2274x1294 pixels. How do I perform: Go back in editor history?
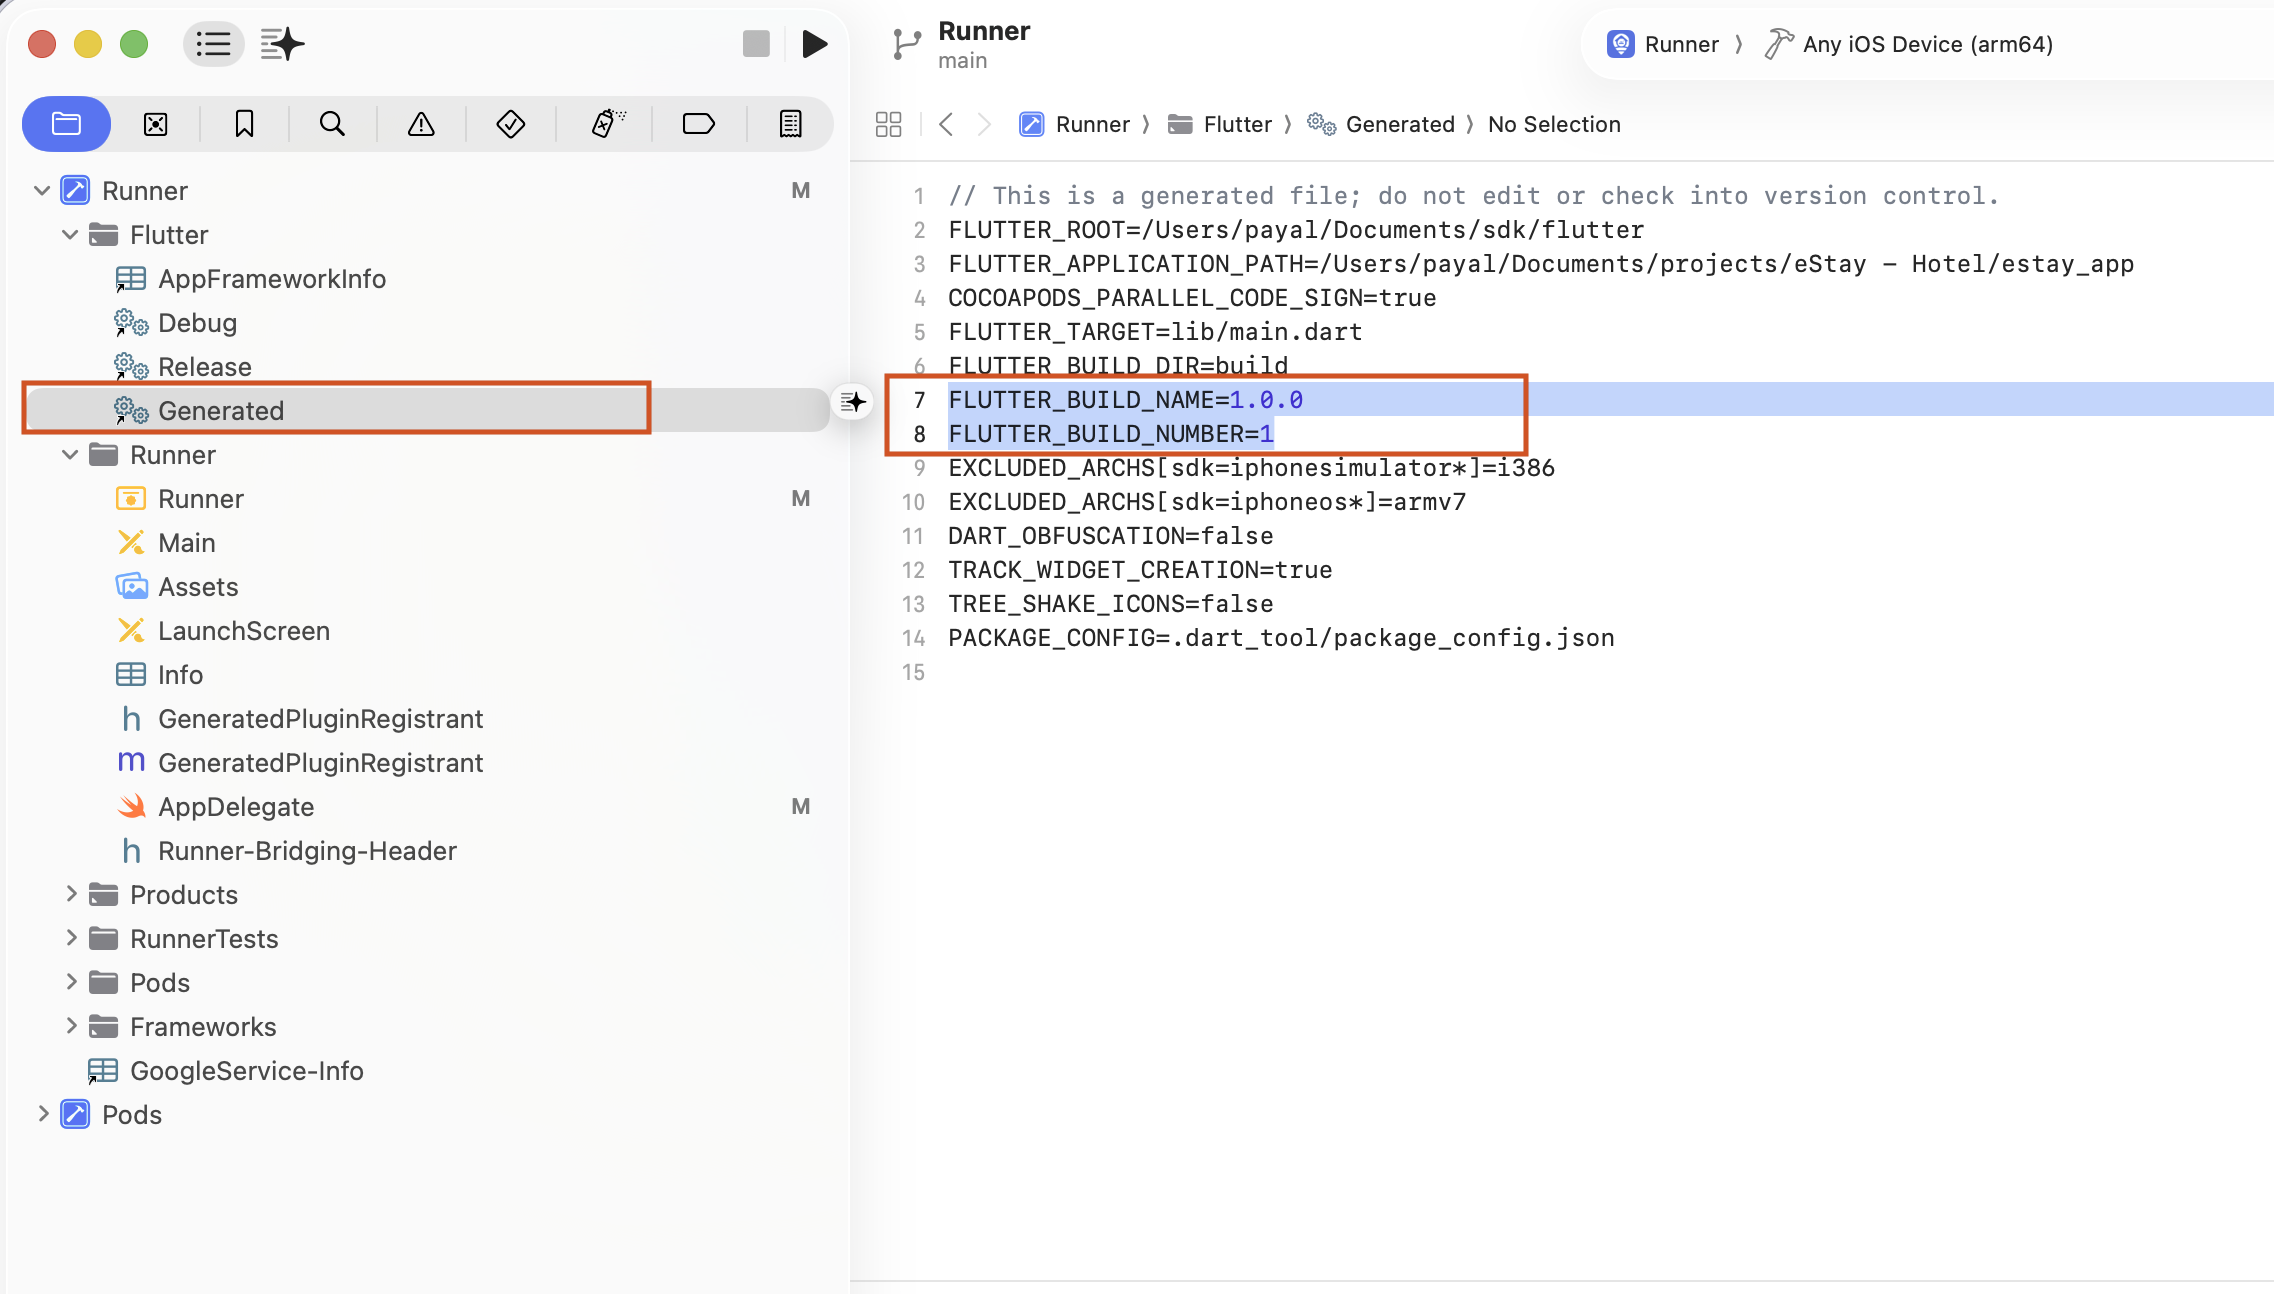tap(946, 124)
